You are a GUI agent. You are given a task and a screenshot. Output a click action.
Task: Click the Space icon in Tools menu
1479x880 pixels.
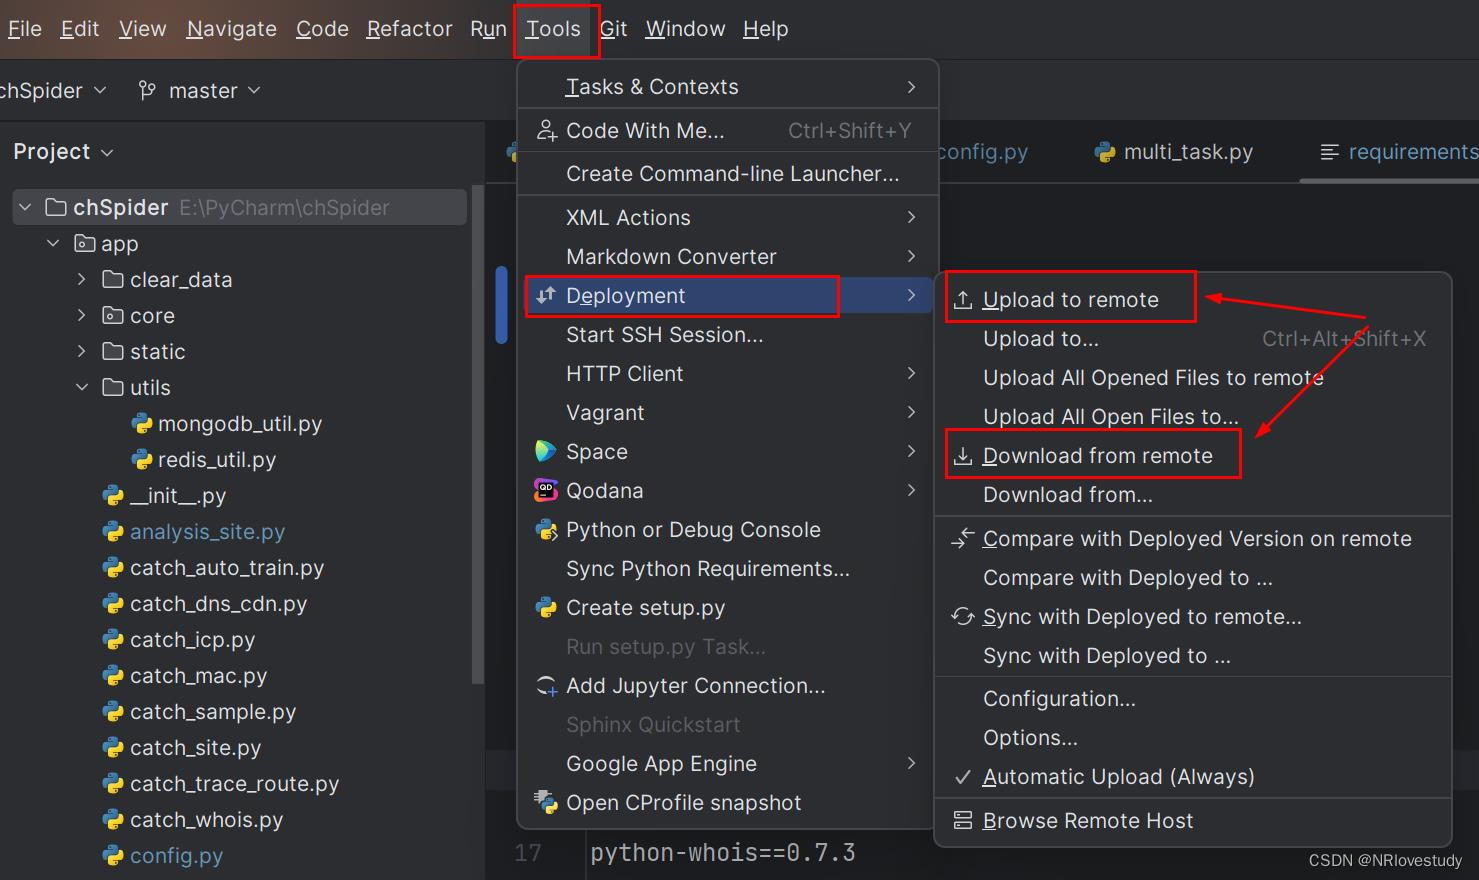tap(545, 451)
